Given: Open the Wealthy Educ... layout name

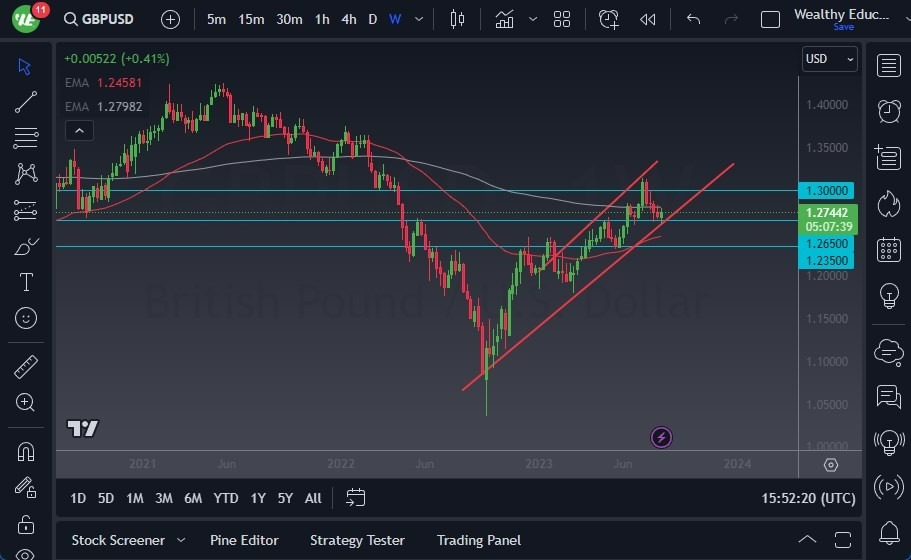Looking at the screenshot, I should 841,14.
